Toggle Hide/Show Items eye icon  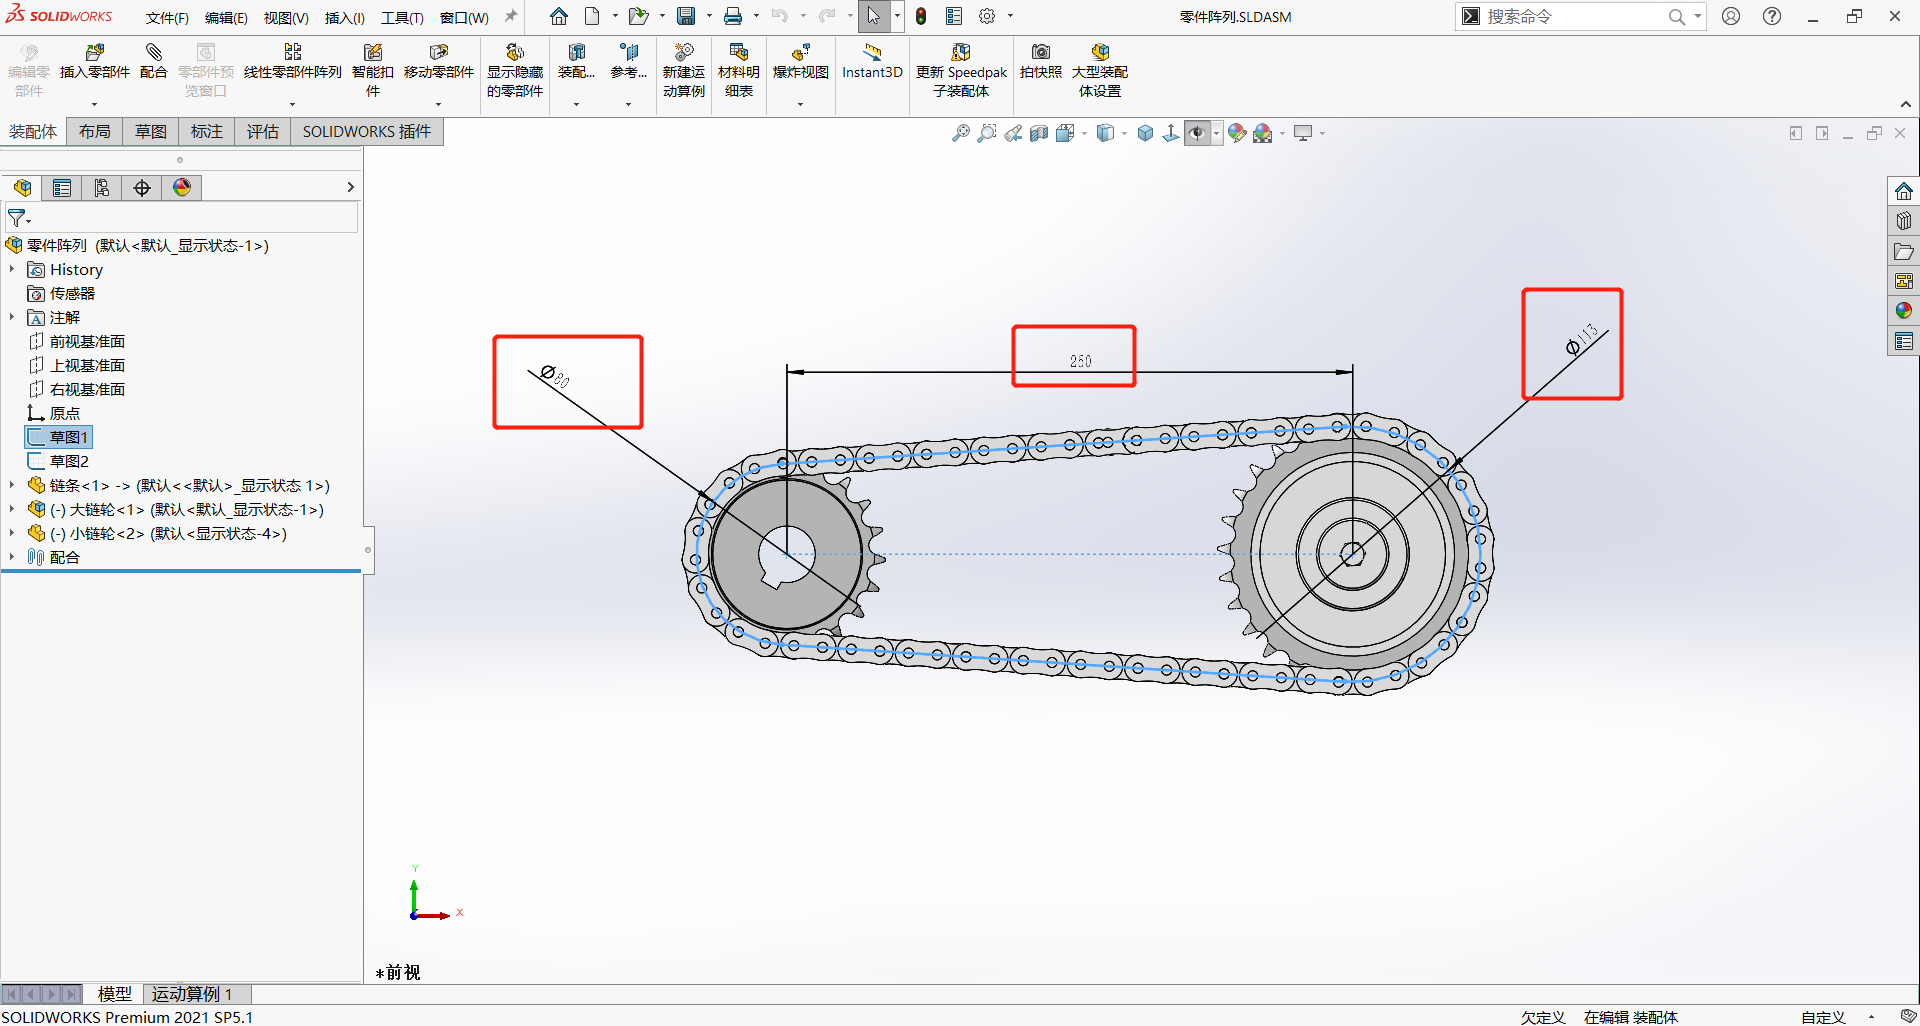(x=1197, y=133)
